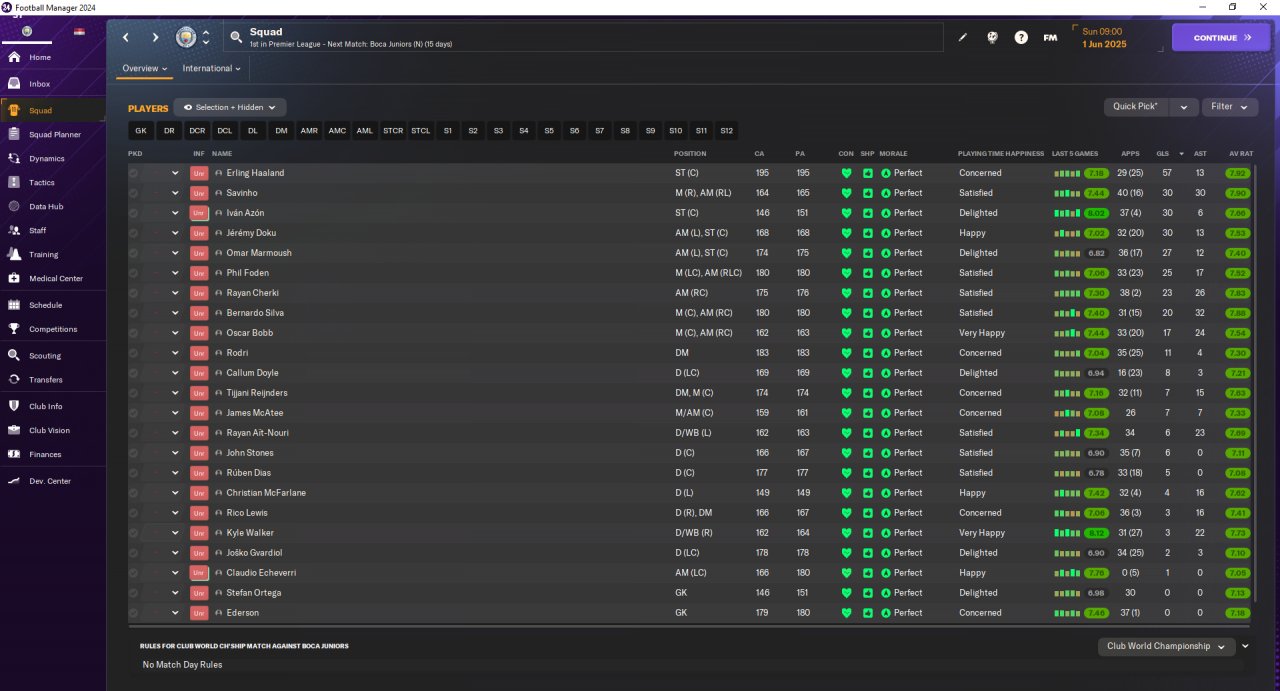Select the STCR position slot
The width and height of the screenshot is (1280, 691).
393,131
